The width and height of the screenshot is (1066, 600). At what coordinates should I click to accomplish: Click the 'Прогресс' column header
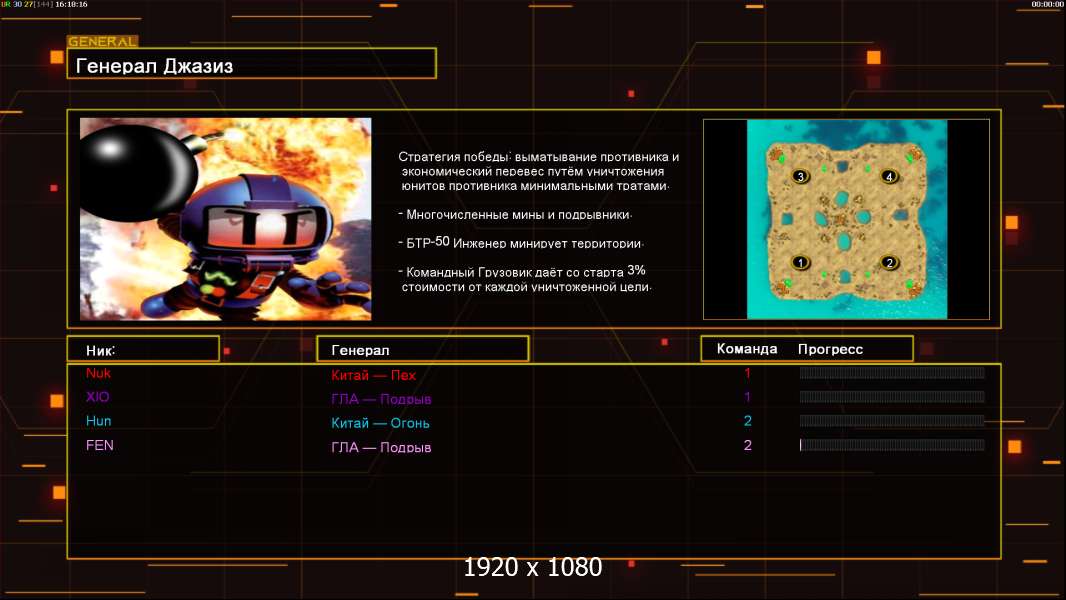[830, 349]
